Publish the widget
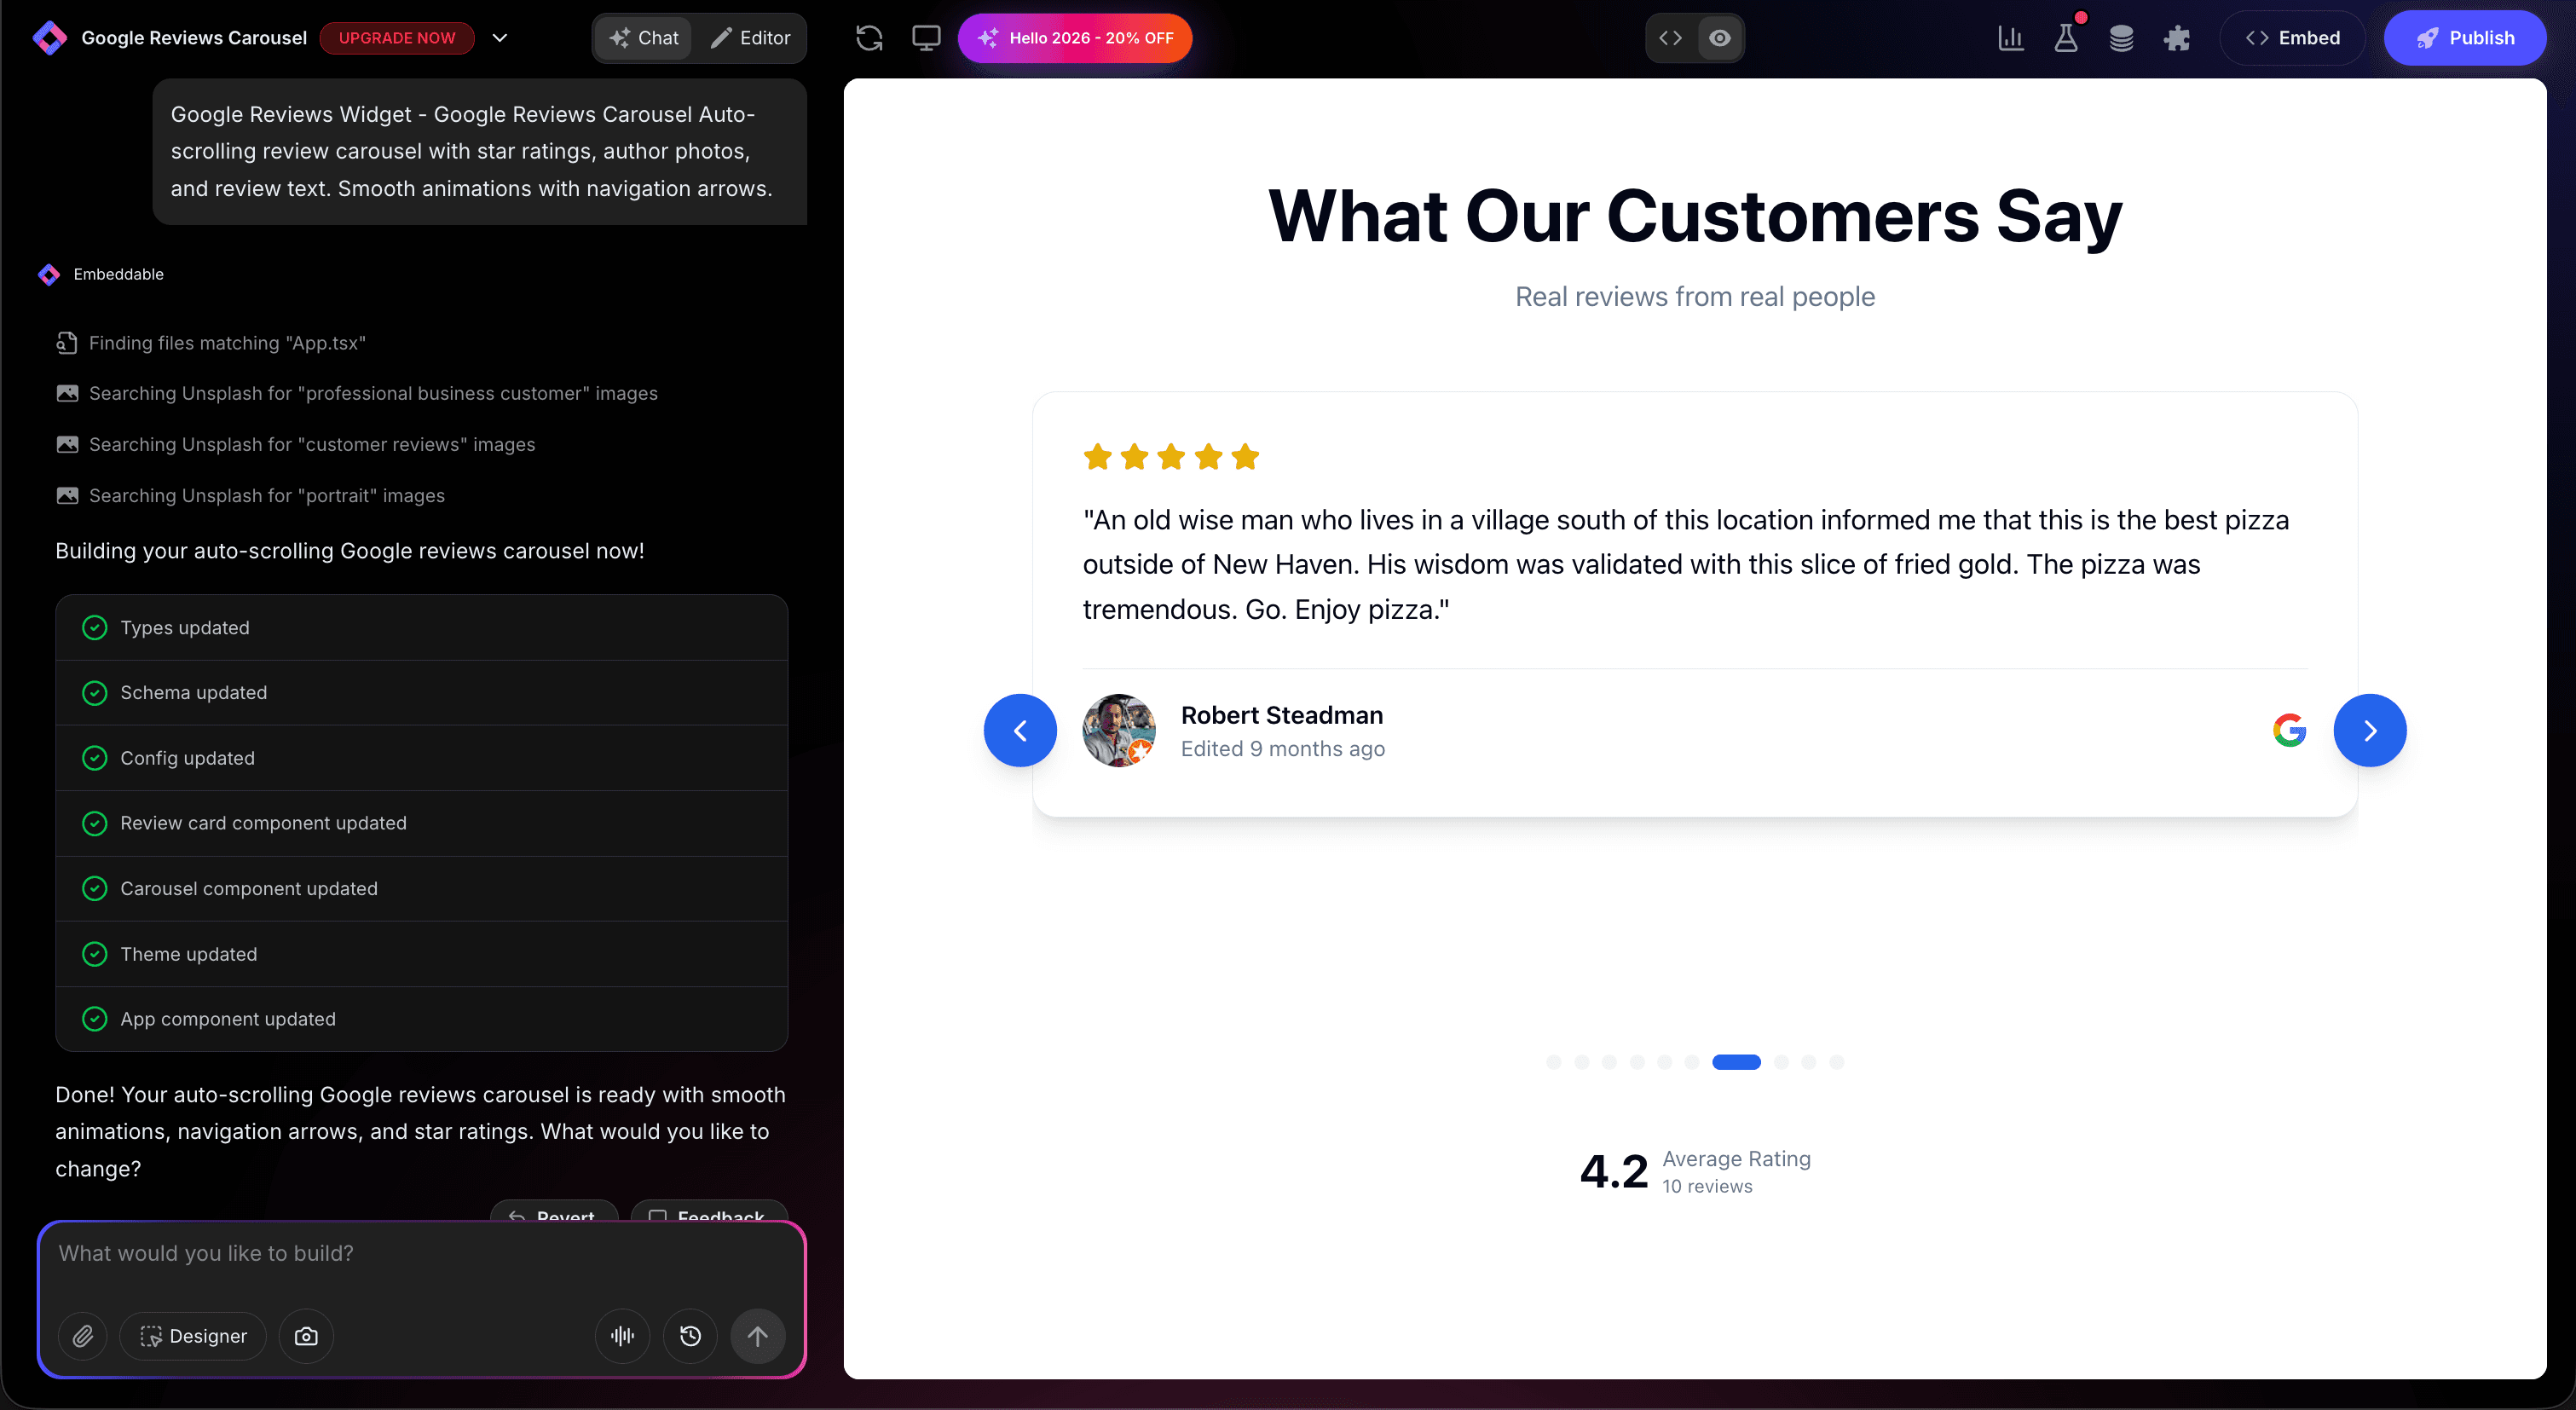The image size is (2576, 1410). click(2465, 37)
